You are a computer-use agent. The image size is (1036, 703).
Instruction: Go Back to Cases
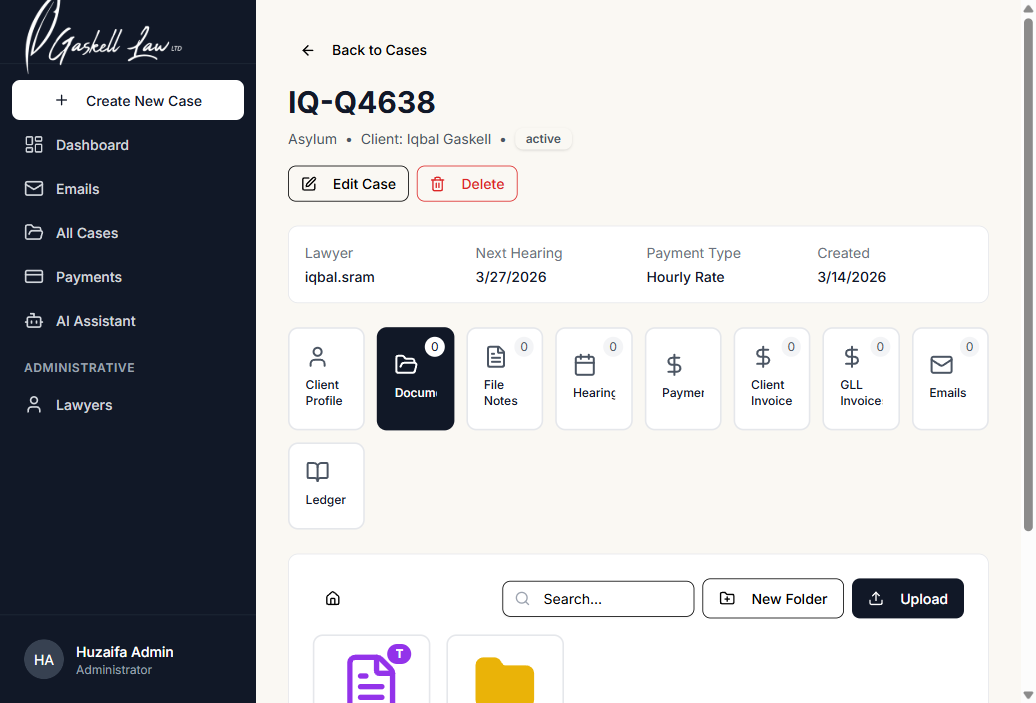point(364,50)
